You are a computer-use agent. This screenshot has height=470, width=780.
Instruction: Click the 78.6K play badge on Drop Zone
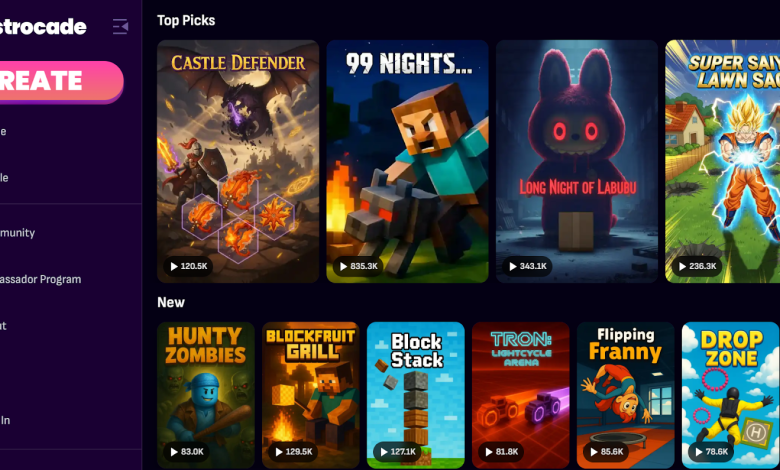pos(711,452)
